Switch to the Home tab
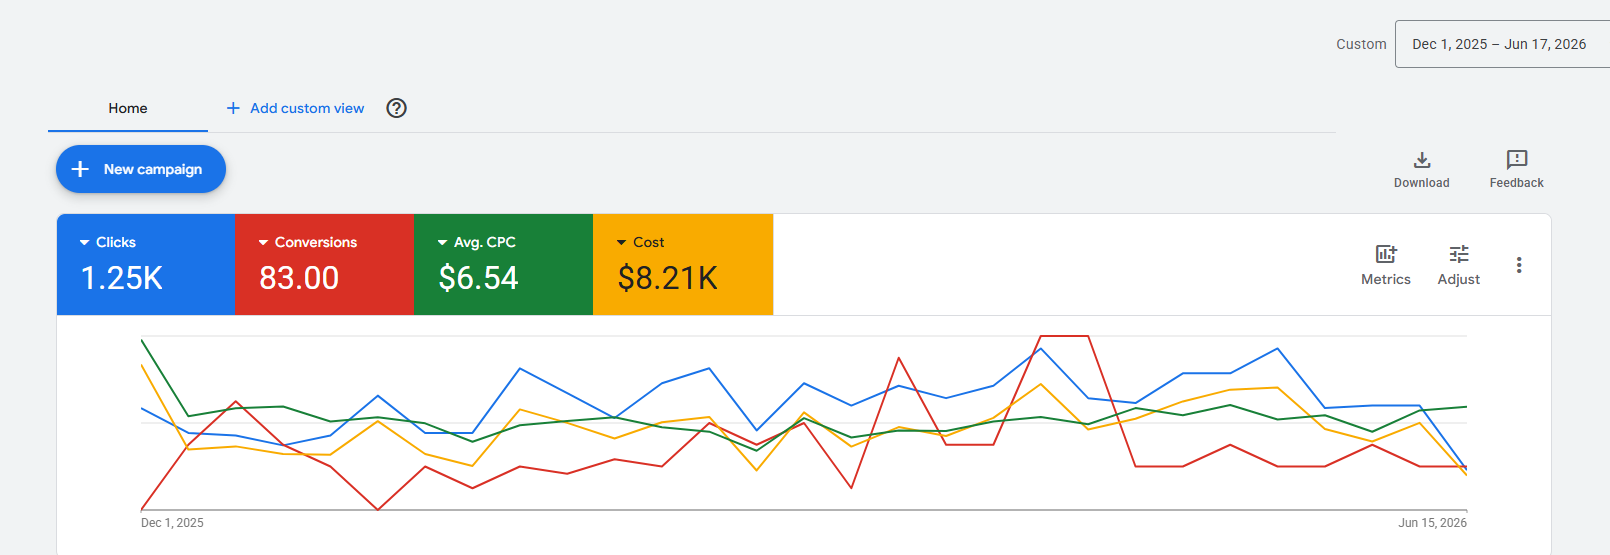This screenshot has width=1610, height=555. tap(128, 108)
